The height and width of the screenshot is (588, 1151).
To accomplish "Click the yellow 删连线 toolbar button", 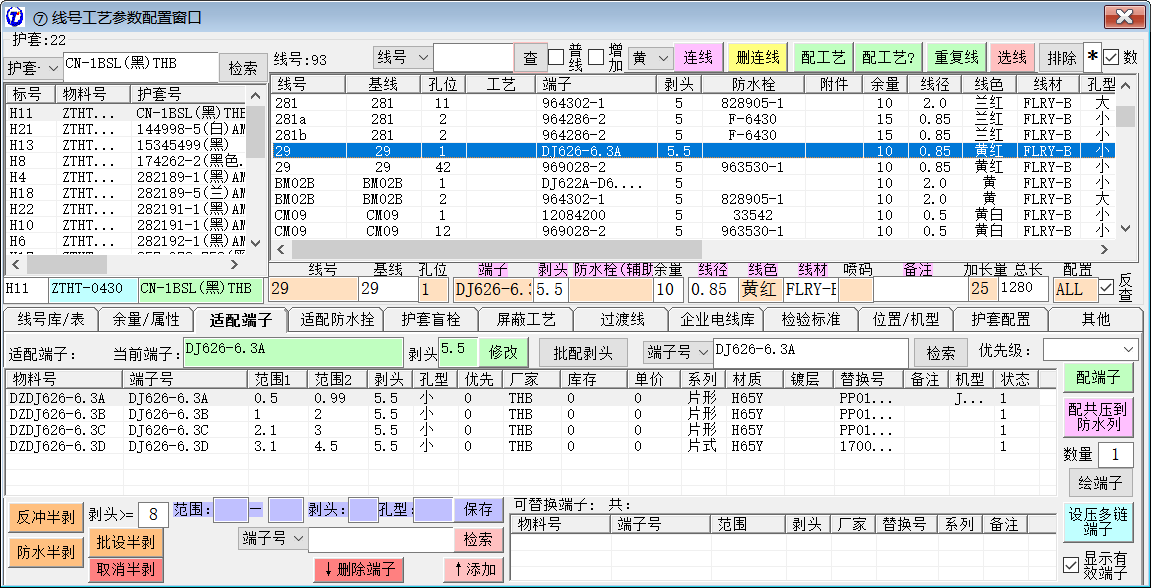I will point(757,58).
